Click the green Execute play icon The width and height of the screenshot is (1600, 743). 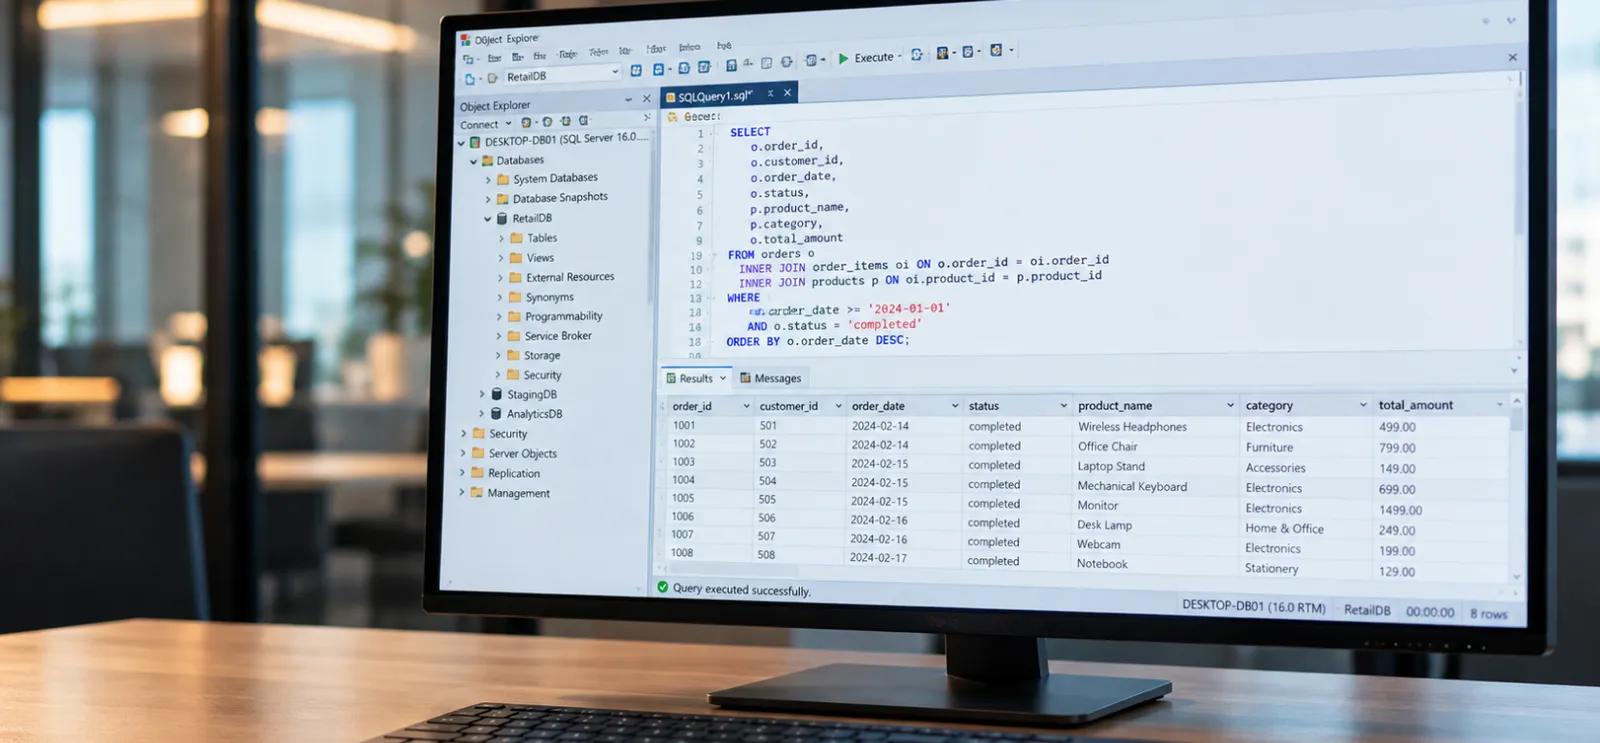[843, 58]
